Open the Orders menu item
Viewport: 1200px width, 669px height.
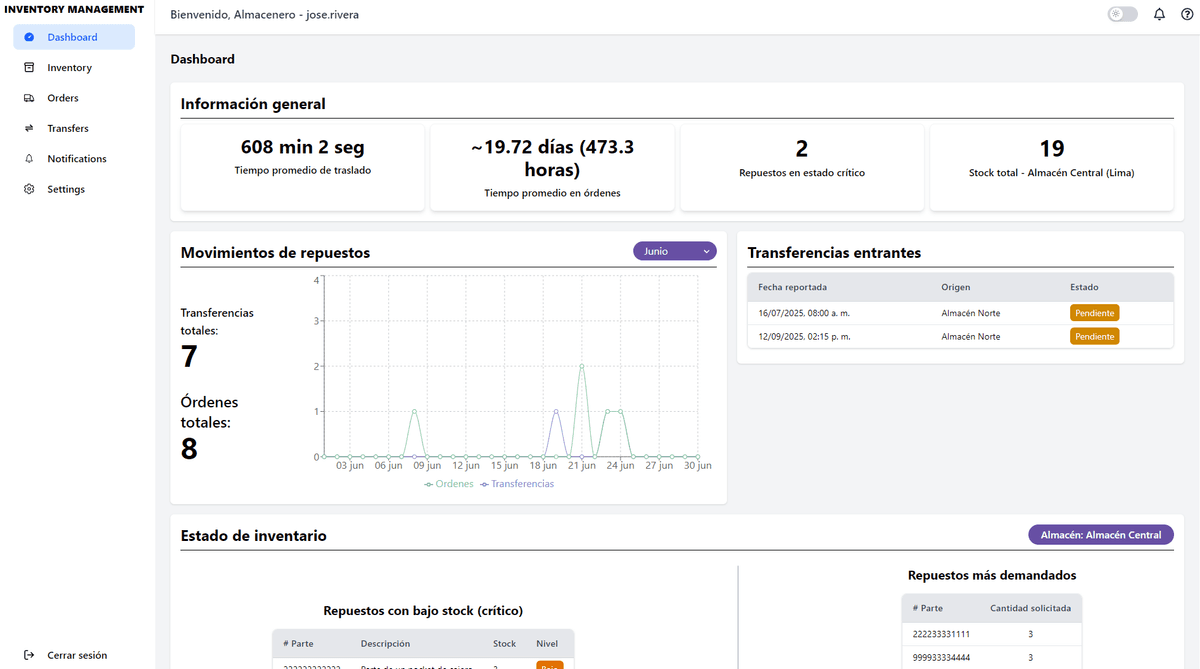click(74, 98)
